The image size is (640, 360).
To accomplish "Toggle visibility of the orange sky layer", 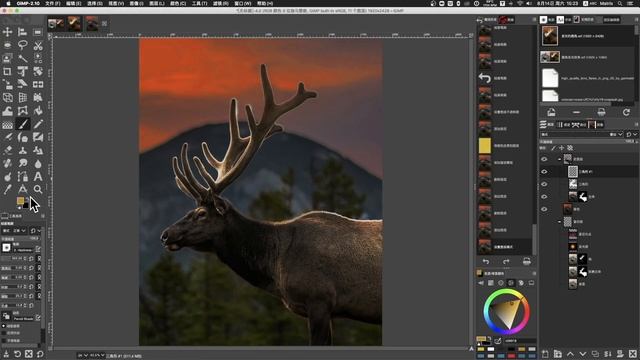I will 544,209.
